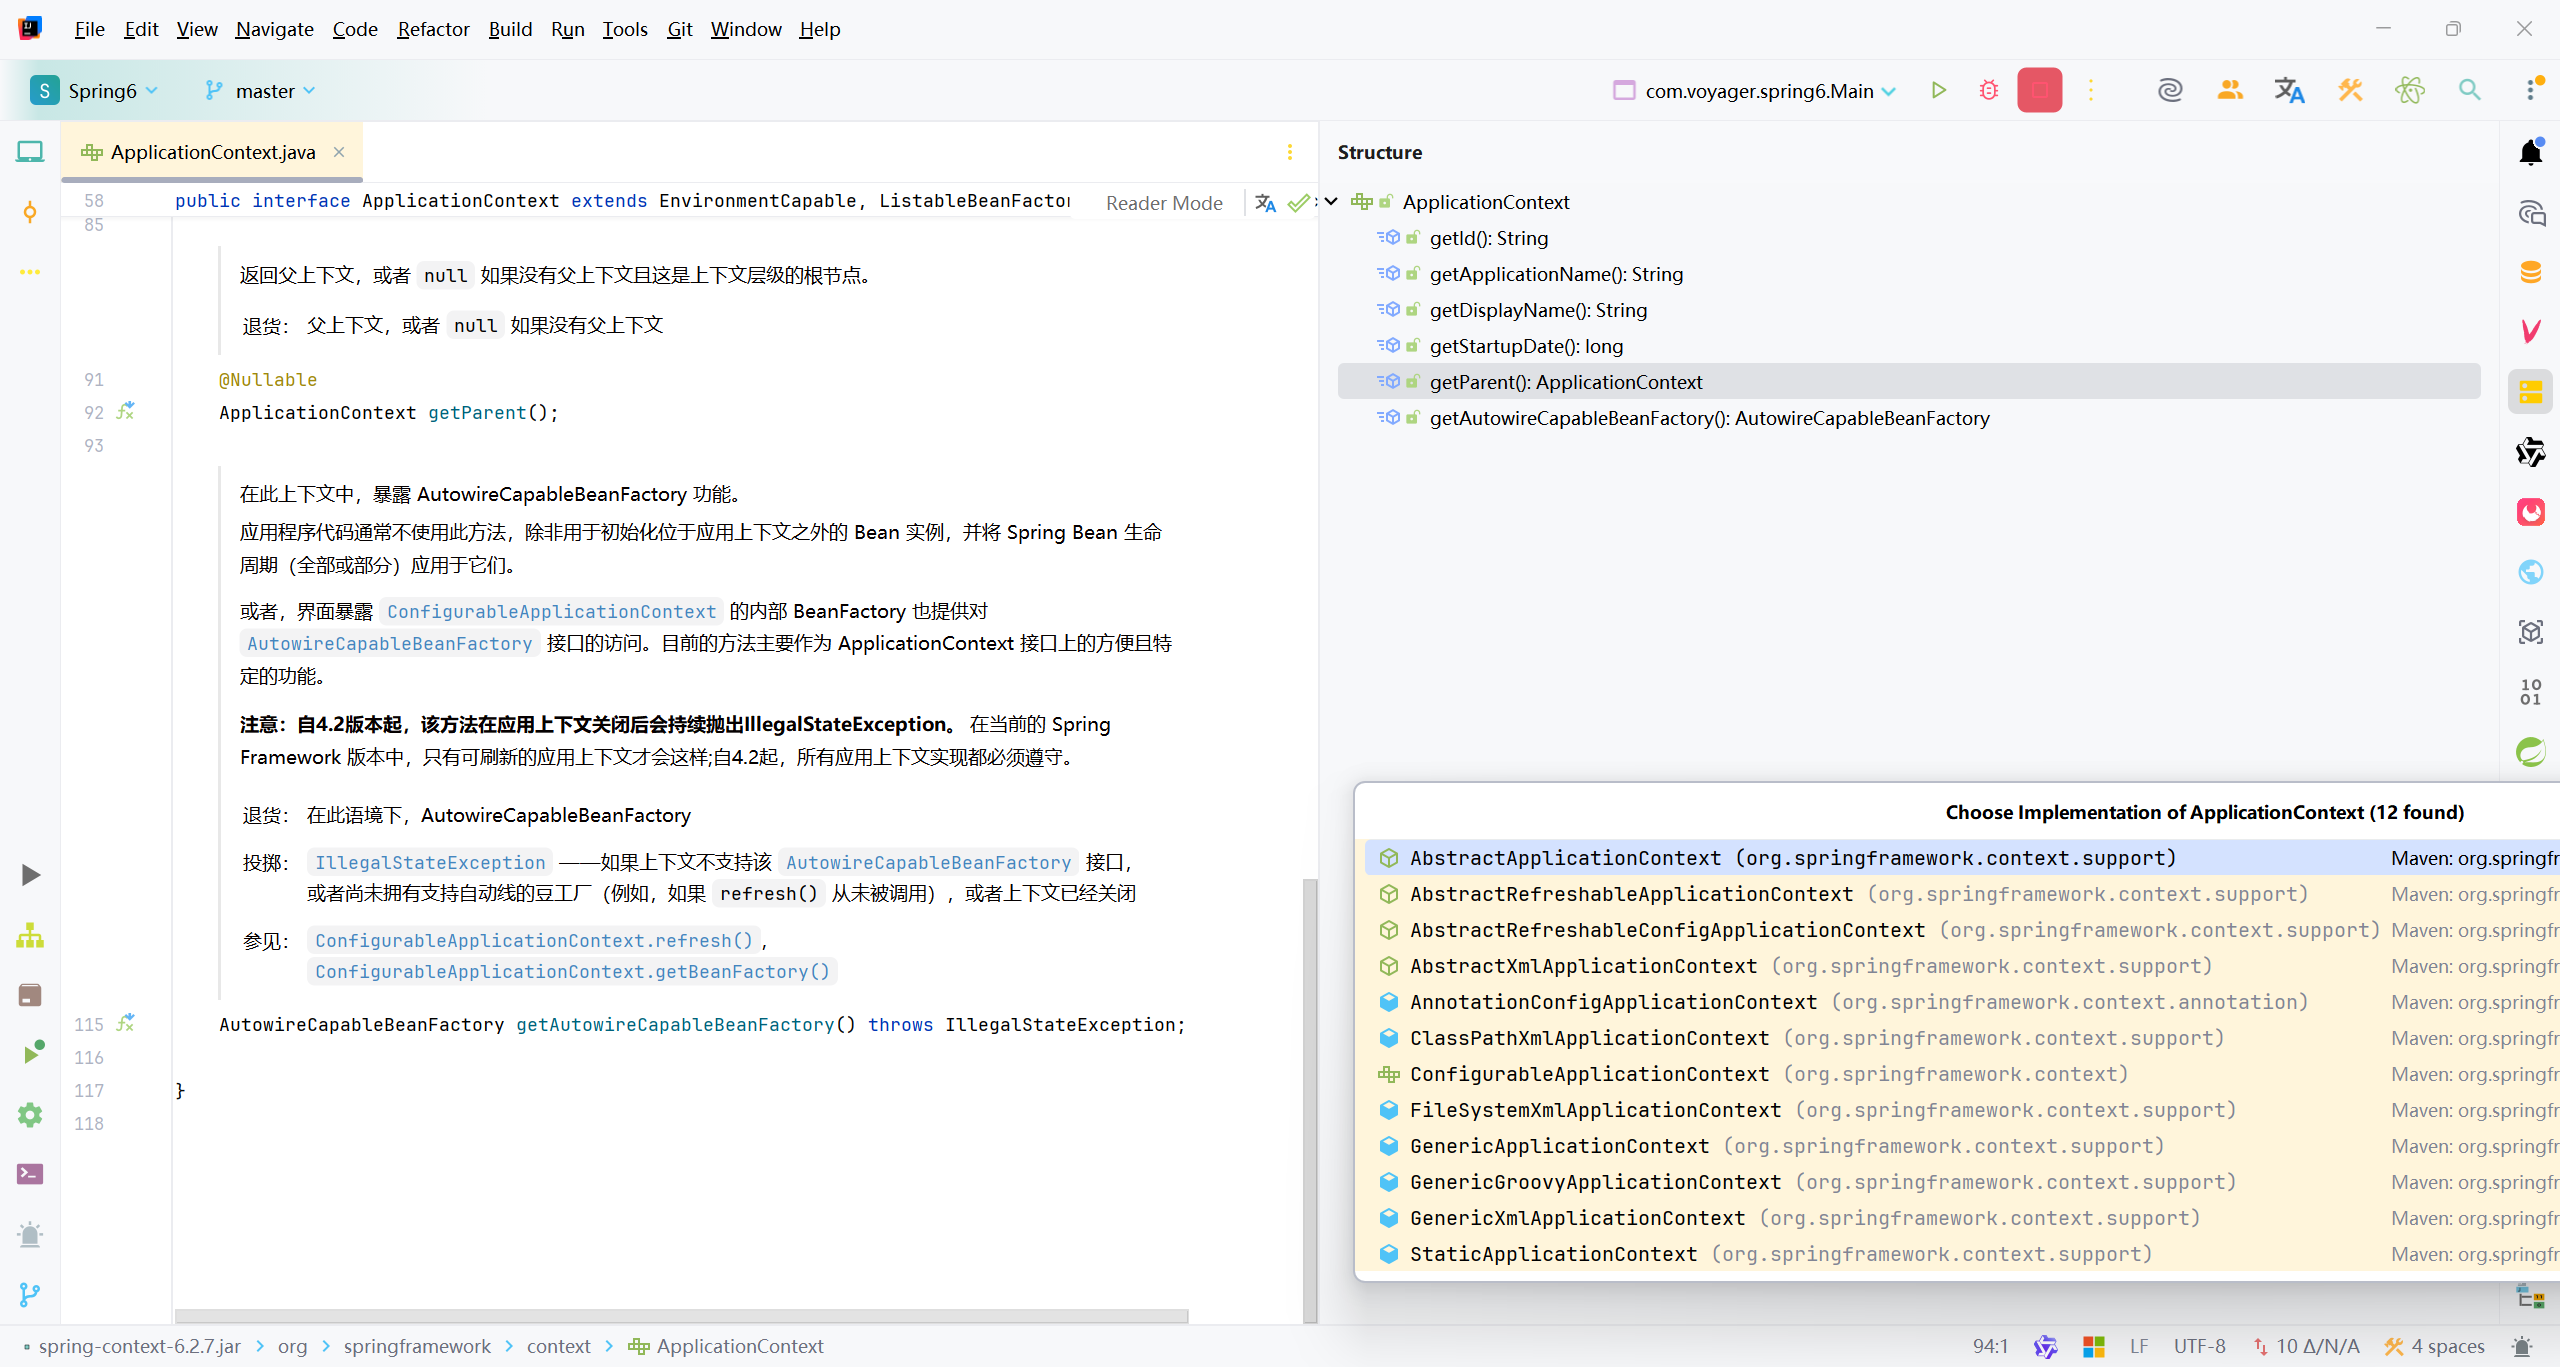The image size is (2560, 1367).
Task: Open the Database tool window icon
Action: coord(2530,272)
